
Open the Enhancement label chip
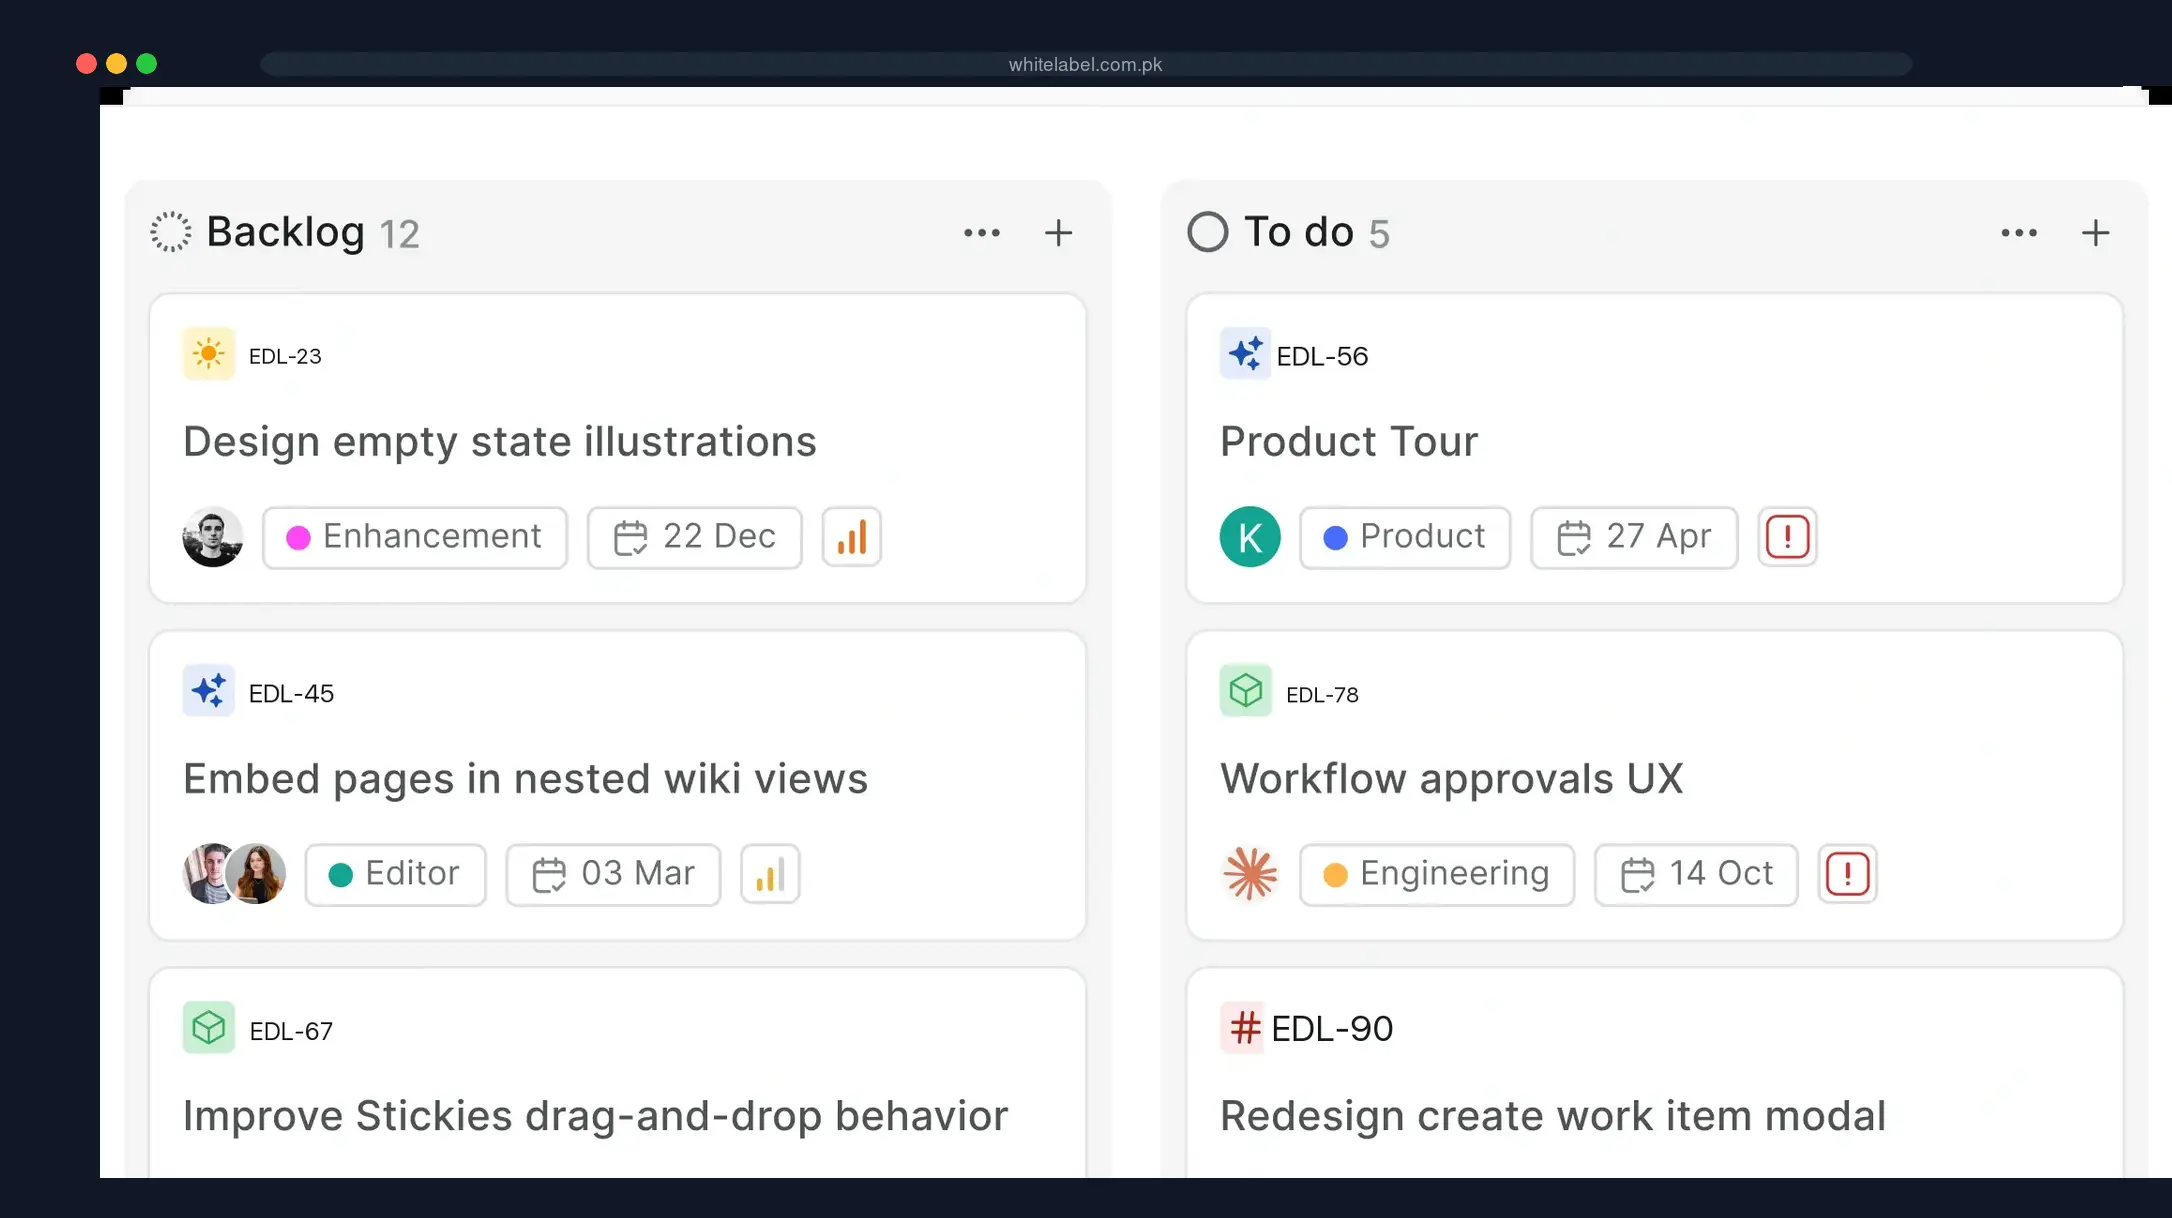(x=415, y=537)
